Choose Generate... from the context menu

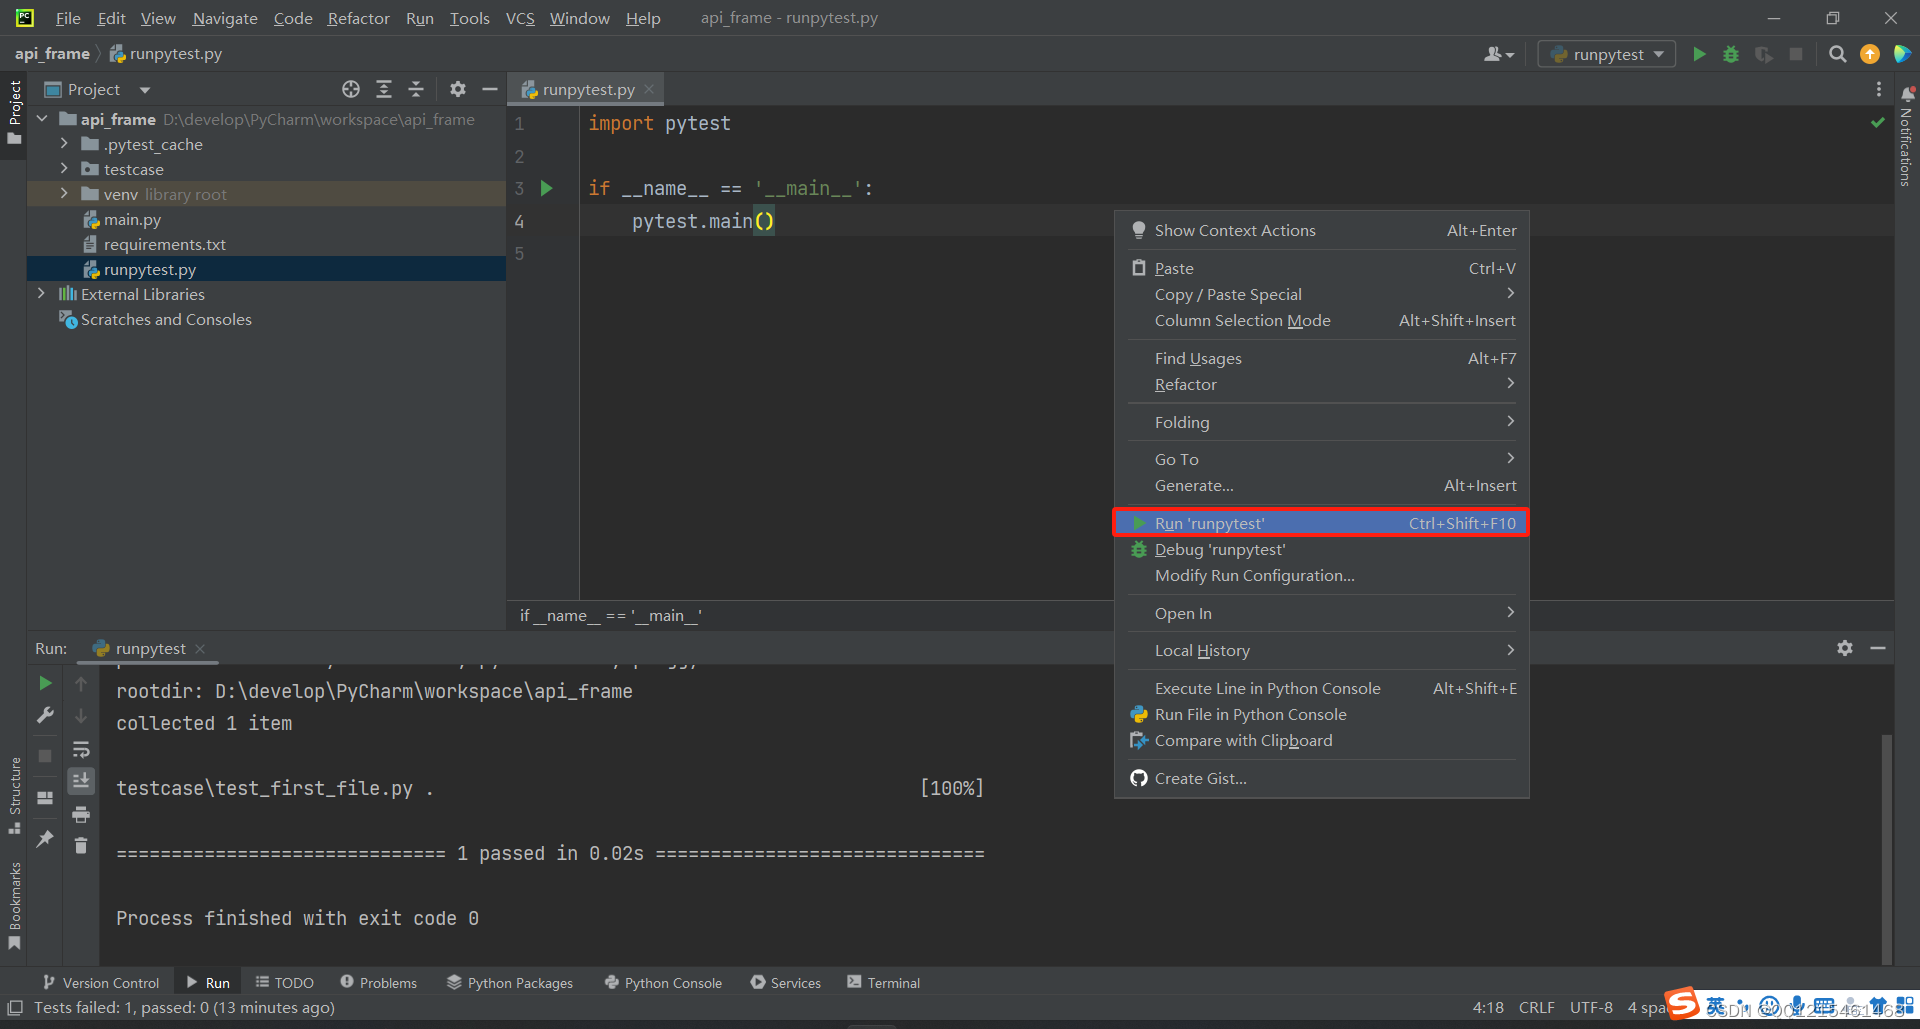1322,485
